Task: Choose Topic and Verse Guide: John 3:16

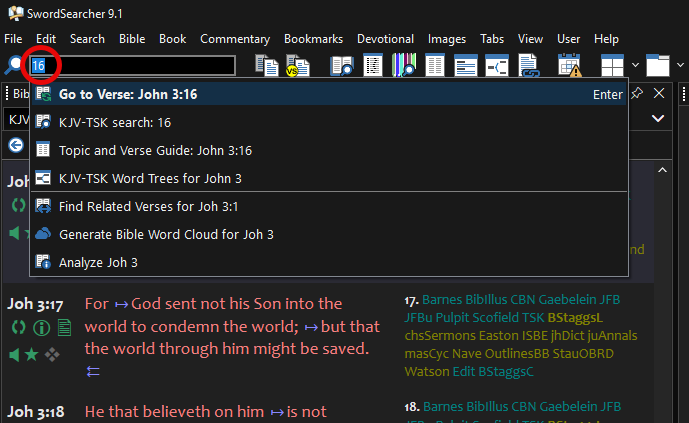Action: (329, 150)
